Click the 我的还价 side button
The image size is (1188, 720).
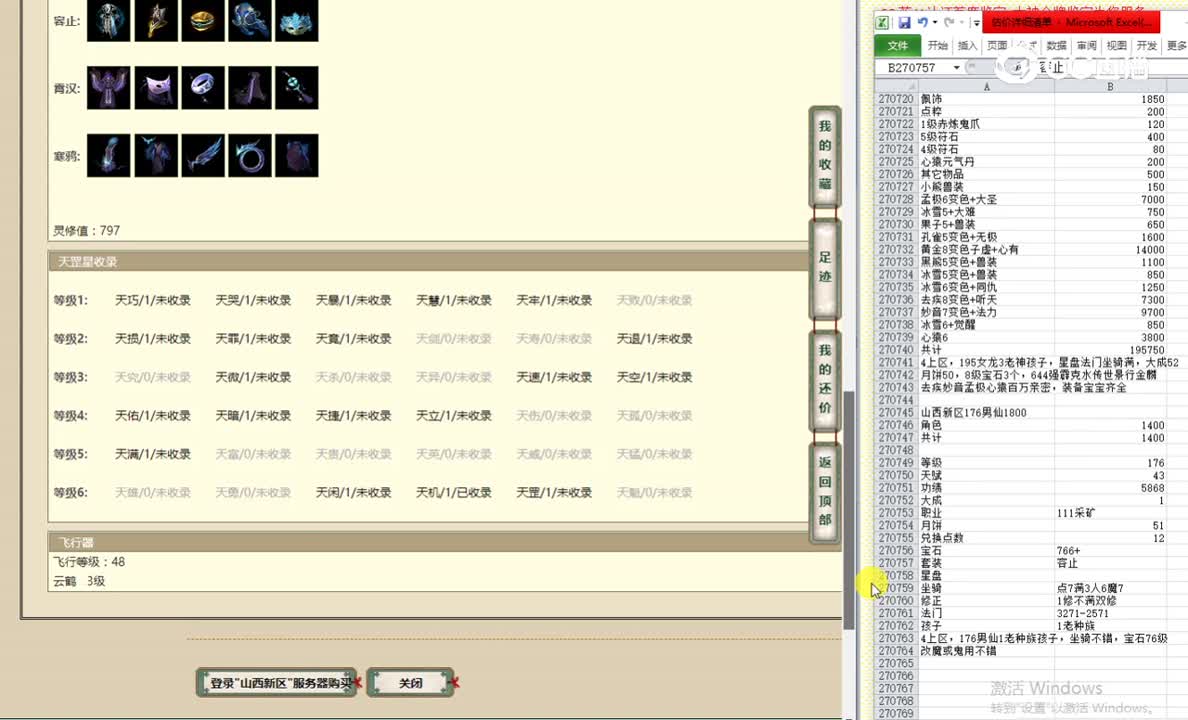click(825, 380)
